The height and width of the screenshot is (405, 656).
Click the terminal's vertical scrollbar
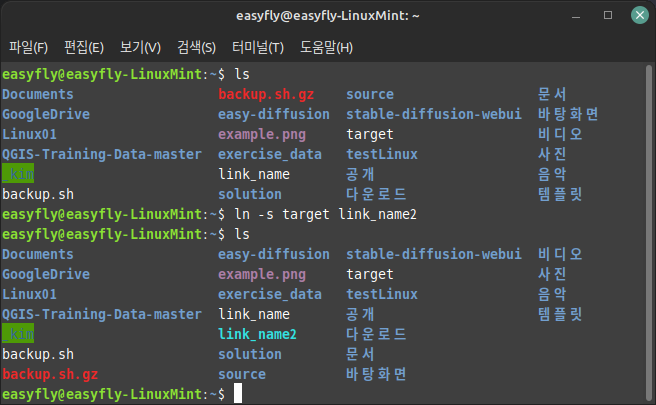point(649,232)
